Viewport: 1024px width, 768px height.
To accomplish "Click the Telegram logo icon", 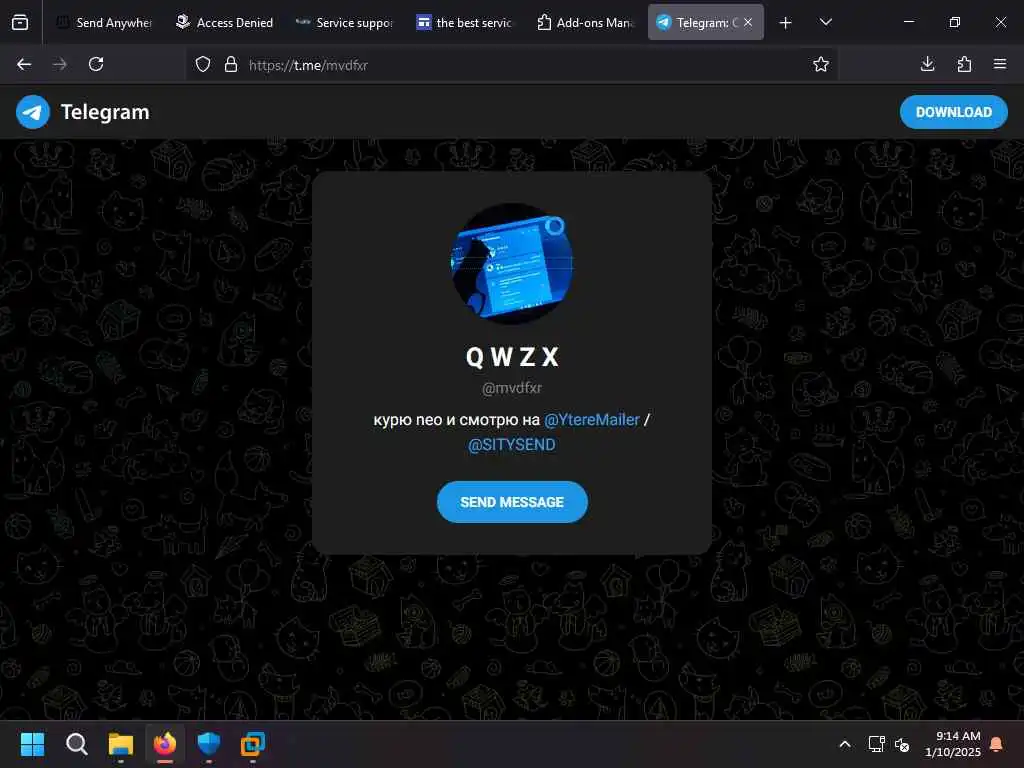I will tap(33, 112).
